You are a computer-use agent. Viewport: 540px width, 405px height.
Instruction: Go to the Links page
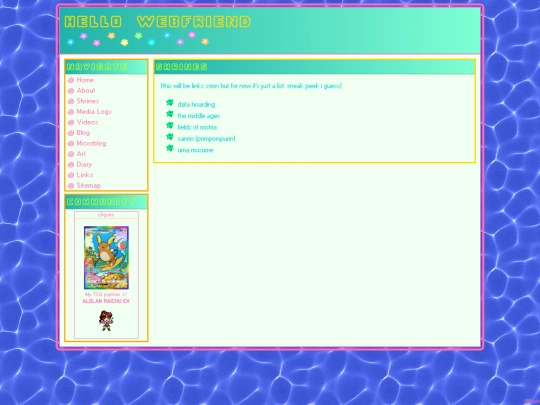pyautogui.click(x=85, y=175)
